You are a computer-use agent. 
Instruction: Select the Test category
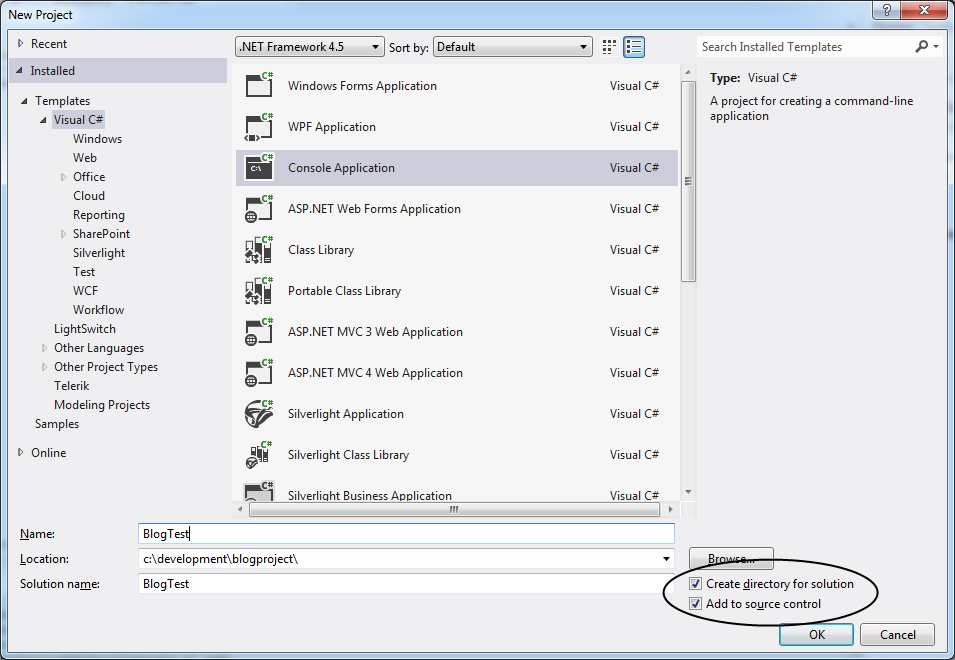[x=84, y=272]
